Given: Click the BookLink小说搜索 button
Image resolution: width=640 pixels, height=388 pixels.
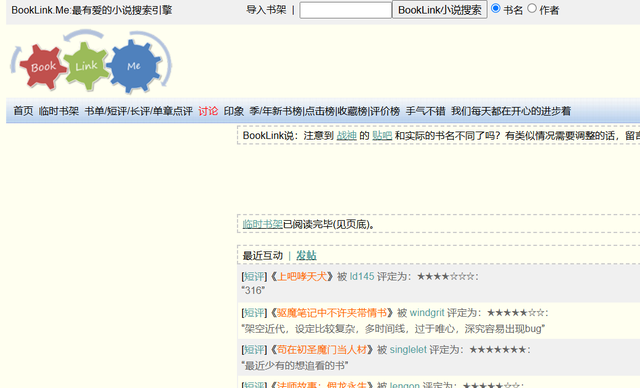Looking at the screenshot, I should [x=440, y=10].
